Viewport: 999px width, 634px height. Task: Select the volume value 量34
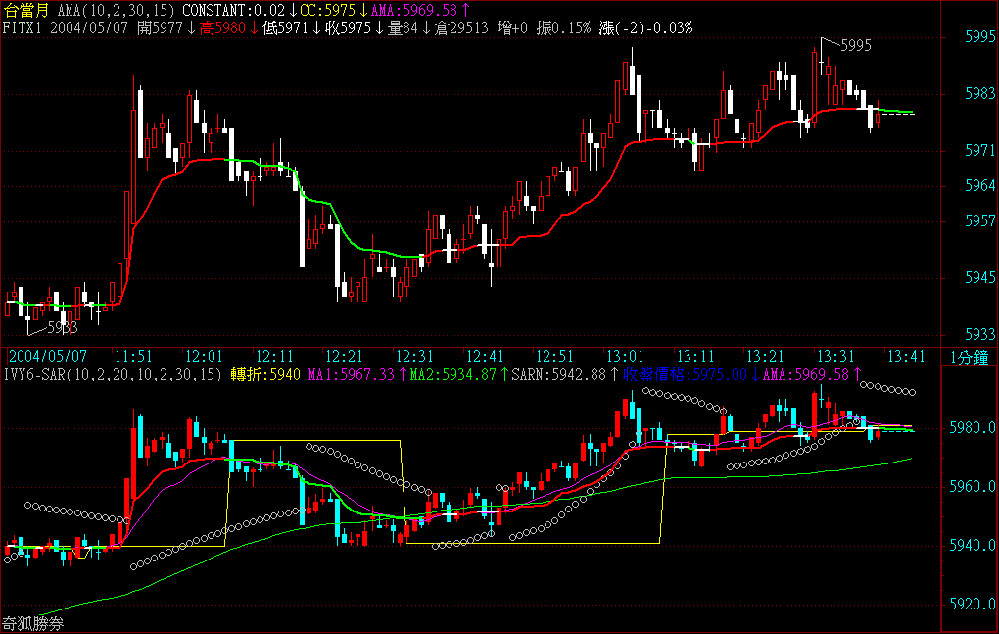[403, 27]
